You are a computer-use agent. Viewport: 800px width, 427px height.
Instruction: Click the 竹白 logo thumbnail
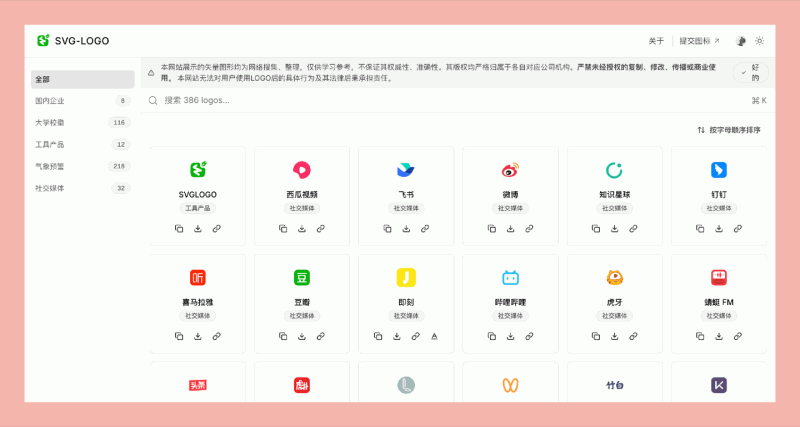click(614, 385)
